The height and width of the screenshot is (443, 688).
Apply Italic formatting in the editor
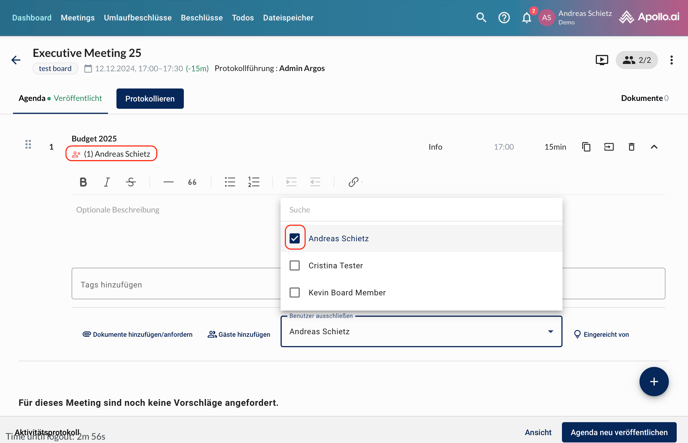pyautogui.click(x=107, y=182)
